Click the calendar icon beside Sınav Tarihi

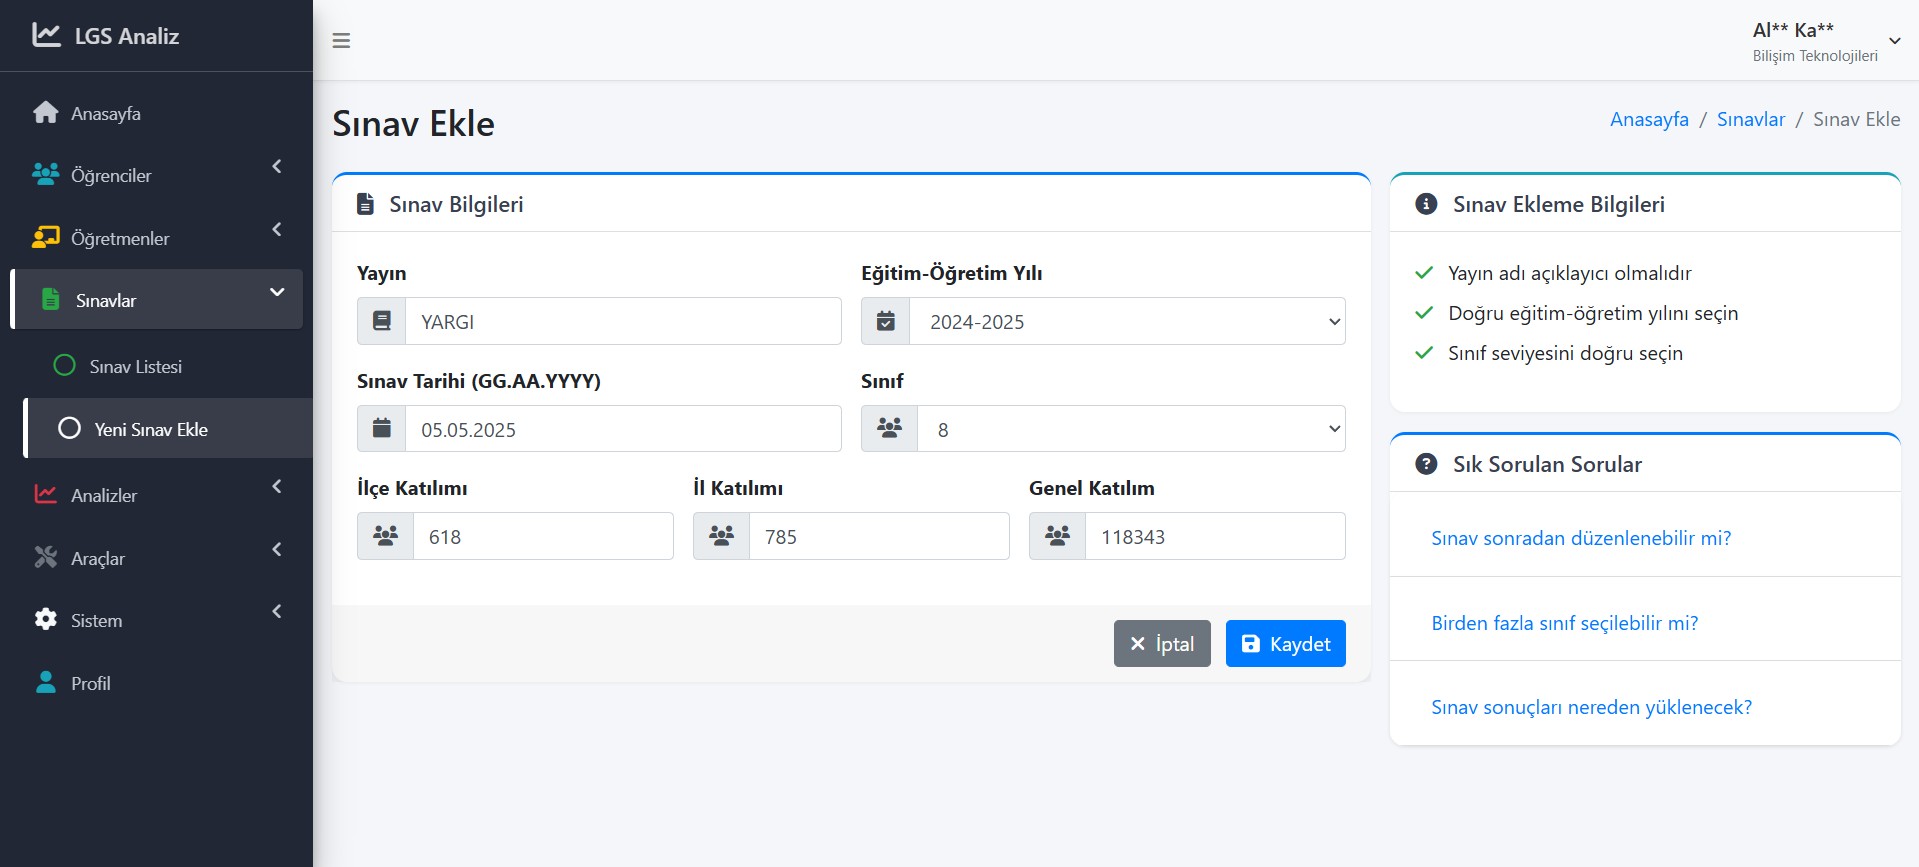coord(381,429)
